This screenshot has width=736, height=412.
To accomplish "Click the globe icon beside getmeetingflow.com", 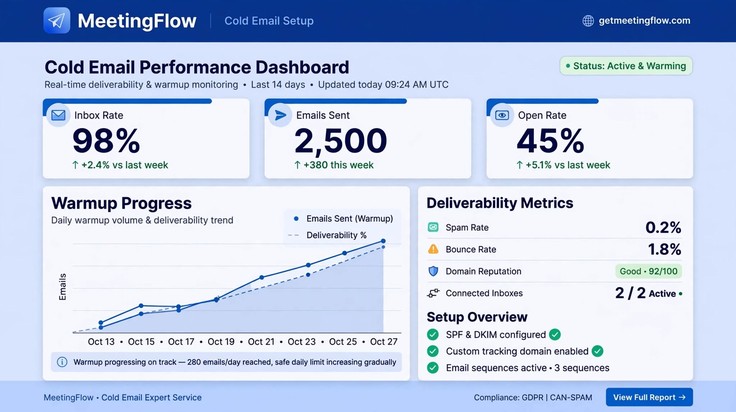I will [x=588, y=21].
